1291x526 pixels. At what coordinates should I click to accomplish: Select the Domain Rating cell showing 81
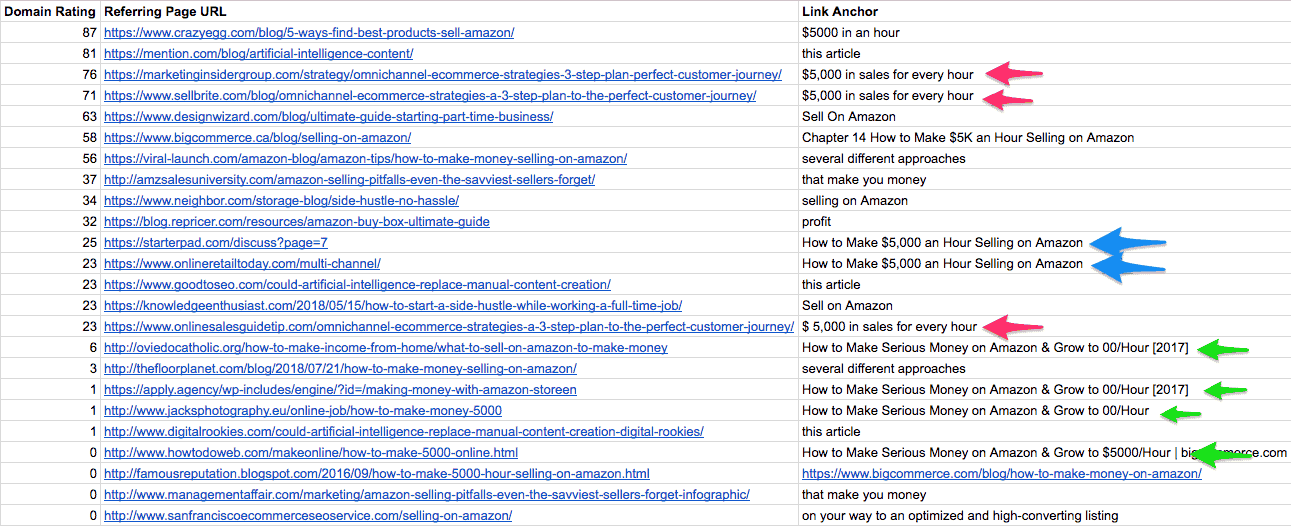pyautogui.click(x=49, y=53)
